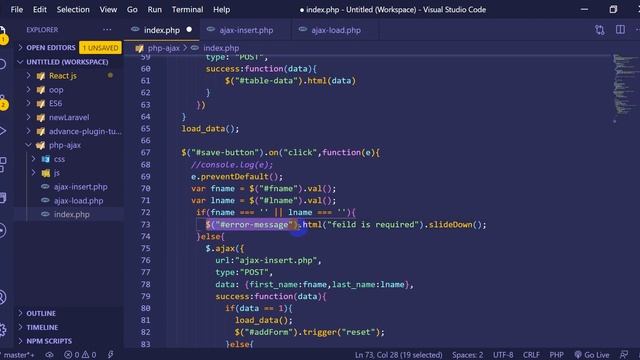
Task: Click the lightning status bar icon near errors
Action: pos(110,355)
